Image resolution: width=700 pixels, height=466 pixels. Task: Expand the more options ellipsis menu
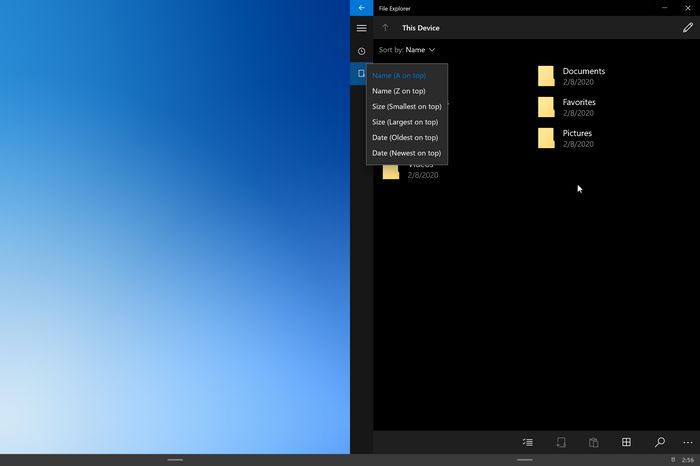coord(688,442)
